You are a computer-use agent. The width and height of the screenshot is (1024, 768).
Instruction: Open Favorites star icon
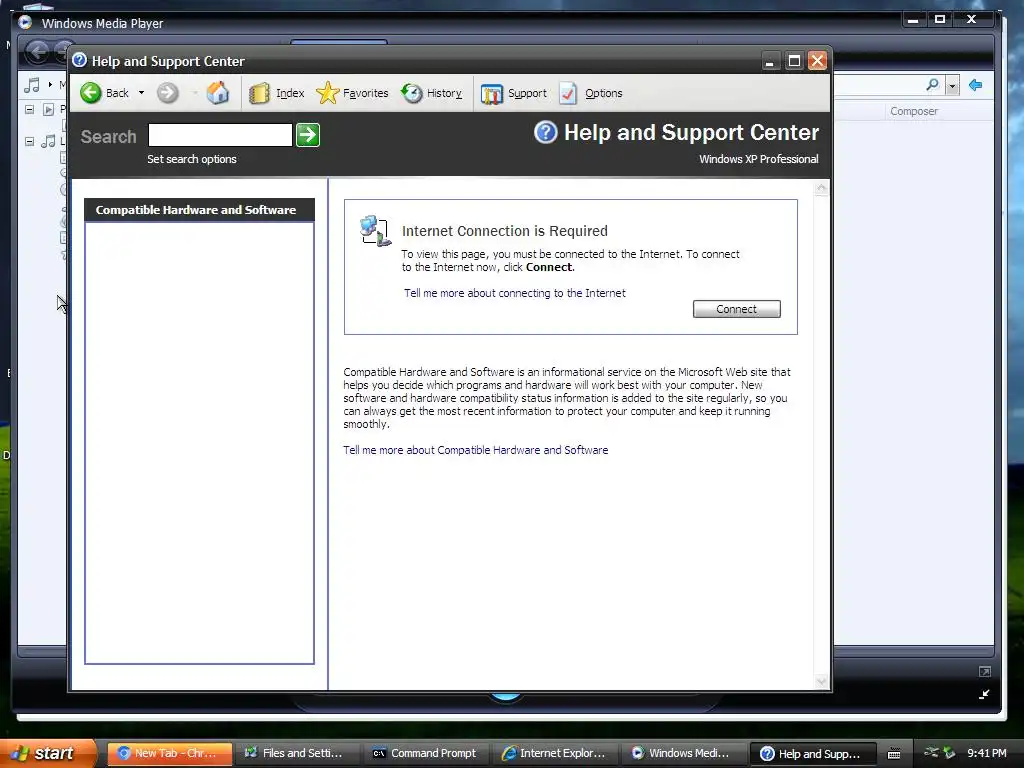(327, 93)
